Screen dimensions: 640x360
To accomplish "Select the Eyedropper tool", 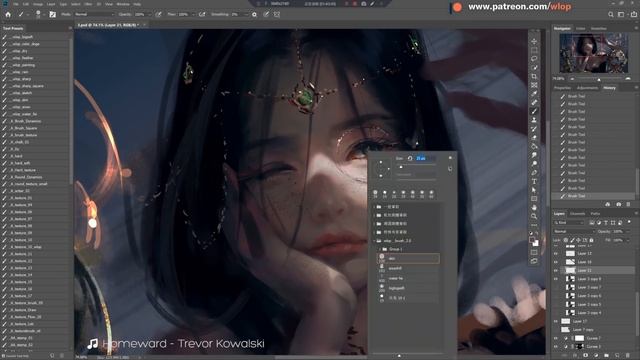I will point(534,94).
